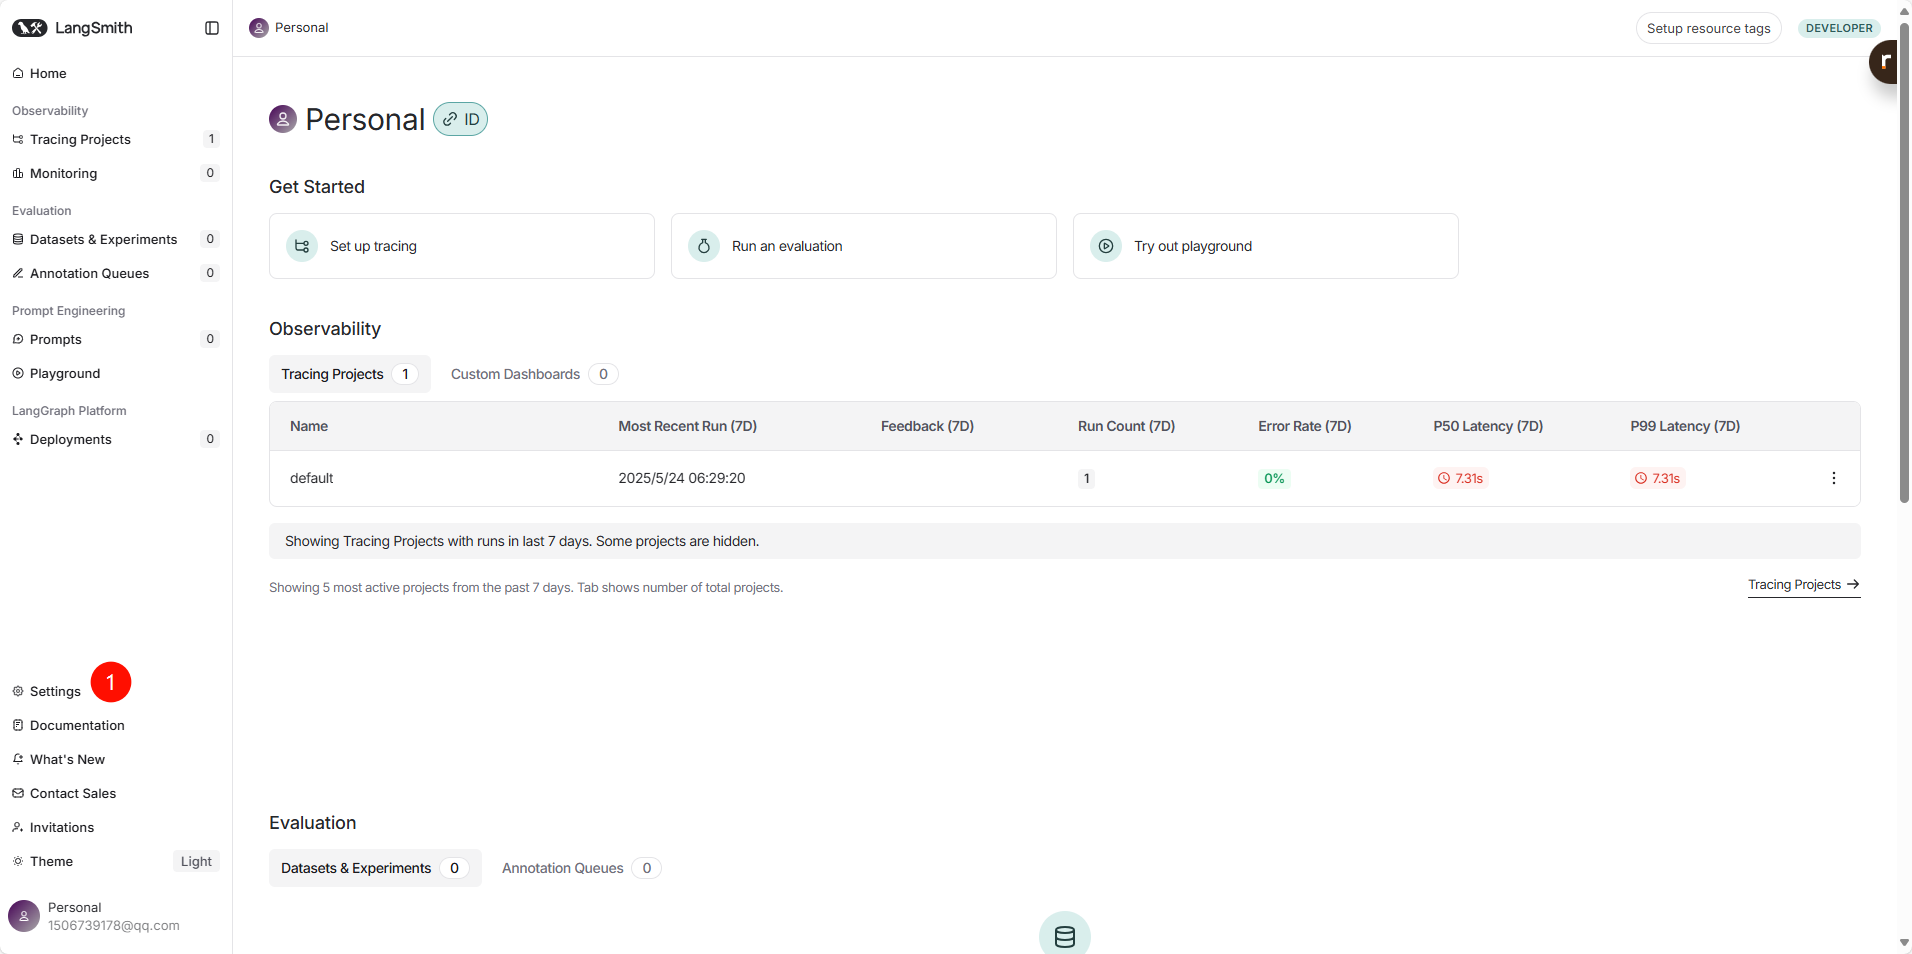Screen dimensions: 1912x954
Task: Open Datasets & Experiments in sidebar
Action: (103, 239)
